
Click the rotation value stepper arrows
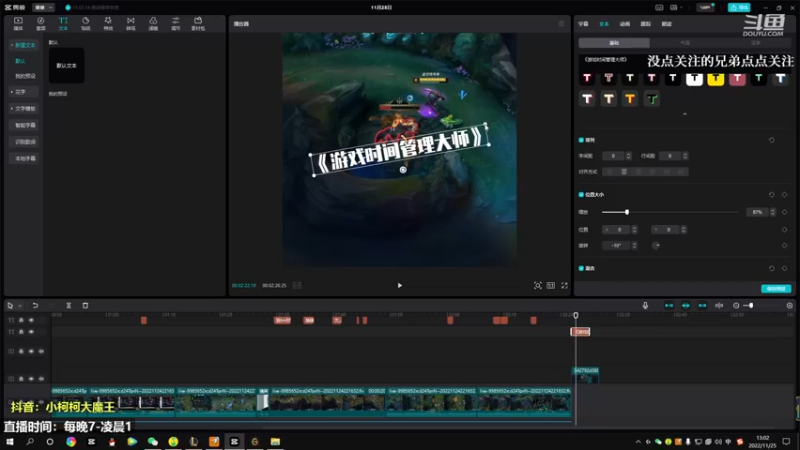pyautogui.click(x=634, y=245)
